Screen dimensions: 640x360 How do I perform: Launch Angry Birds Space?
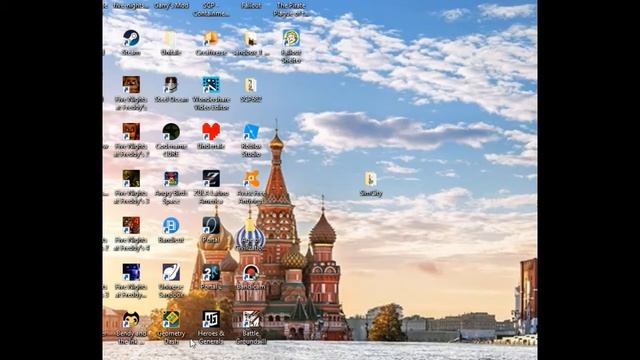171,179
